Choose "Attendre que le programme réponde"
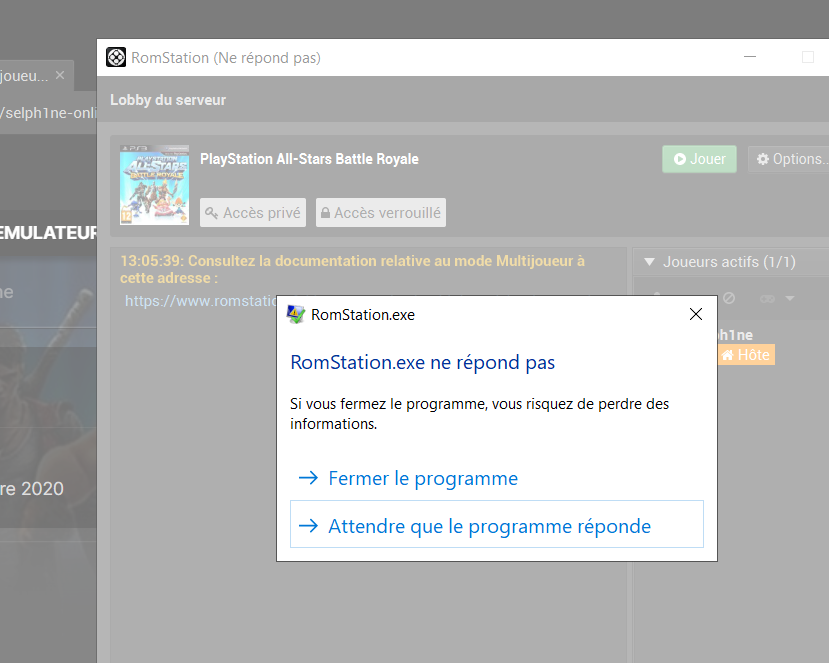This screenshot has width=829, height=663. tap(496, 524)
